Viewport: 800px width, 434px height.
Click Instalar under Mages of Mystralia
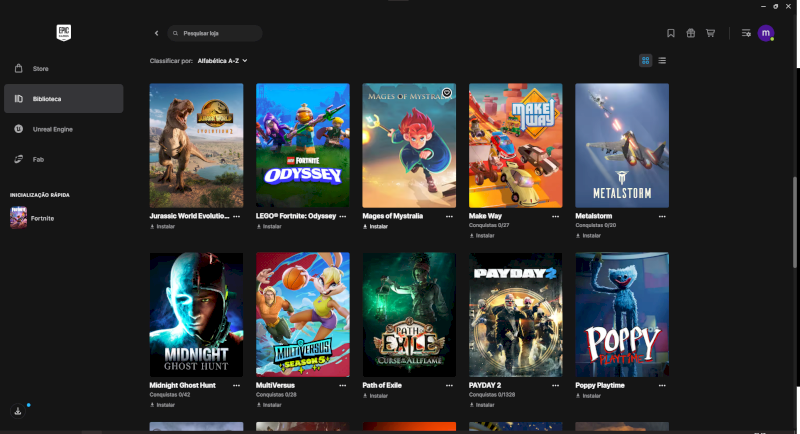[x=376, y=226]
